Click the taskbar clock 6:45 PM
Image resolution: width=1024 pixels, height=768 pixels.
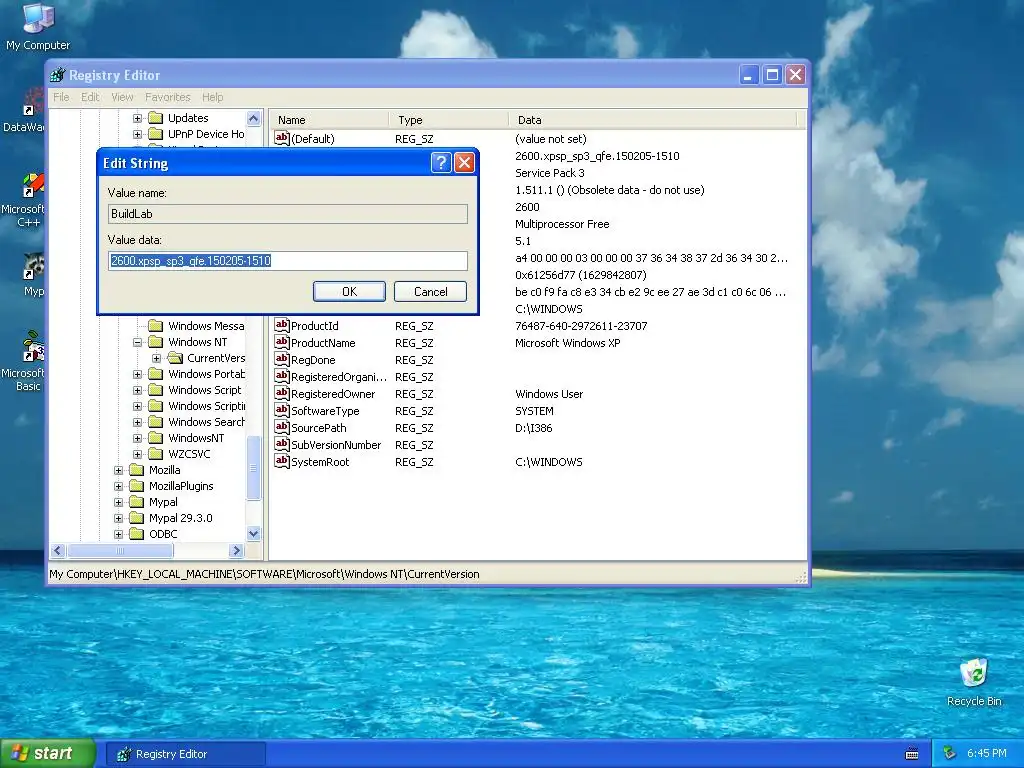click(987, 753)
